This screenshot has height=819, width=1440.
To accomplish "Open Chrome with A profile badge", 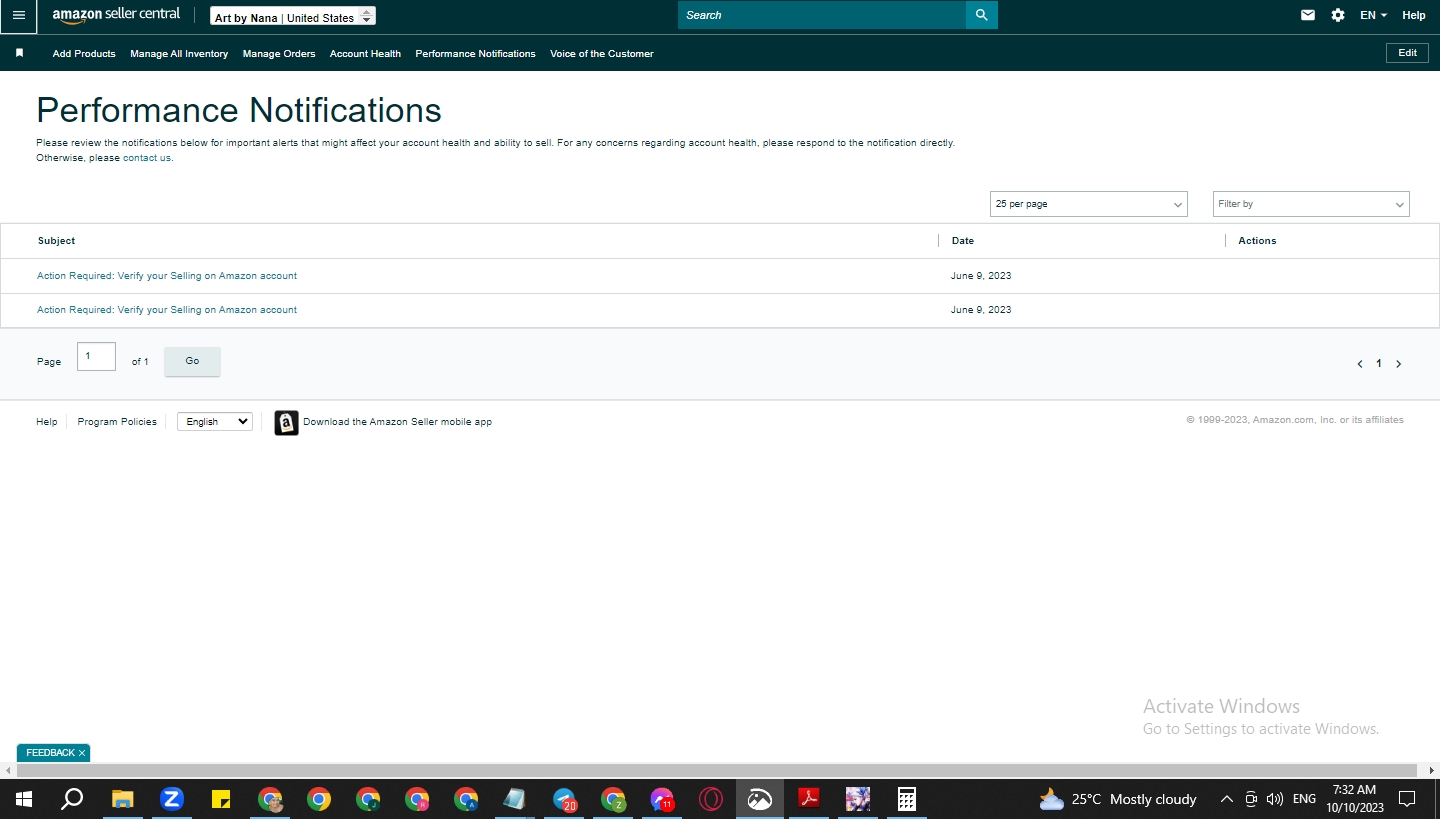I will tap(466, 799).
